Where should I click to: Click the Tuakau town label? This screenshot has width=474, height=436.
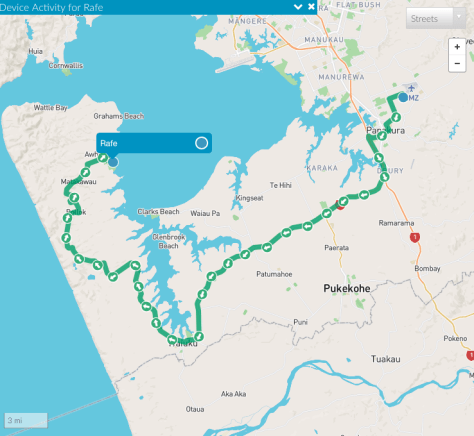coord(386,359)
